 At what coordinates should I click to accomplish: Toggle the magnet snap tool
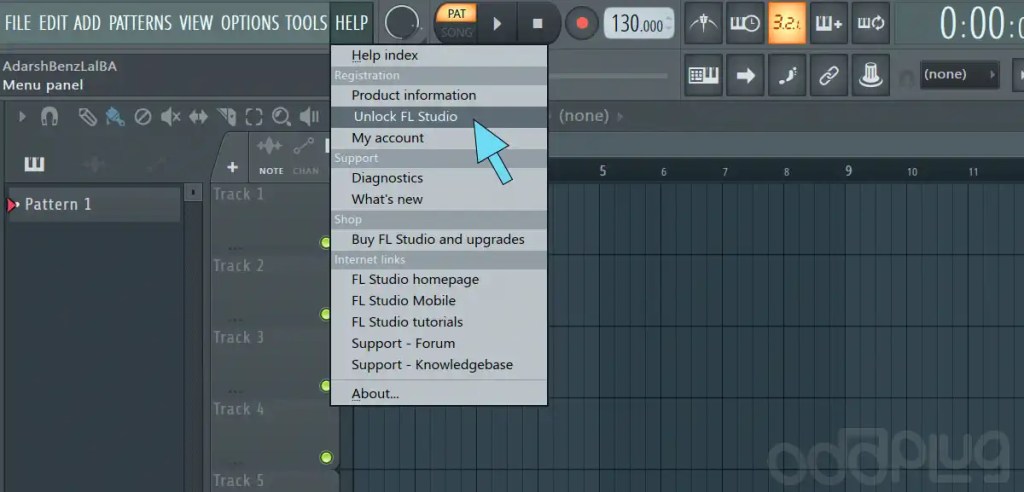(x=49, y=117)
